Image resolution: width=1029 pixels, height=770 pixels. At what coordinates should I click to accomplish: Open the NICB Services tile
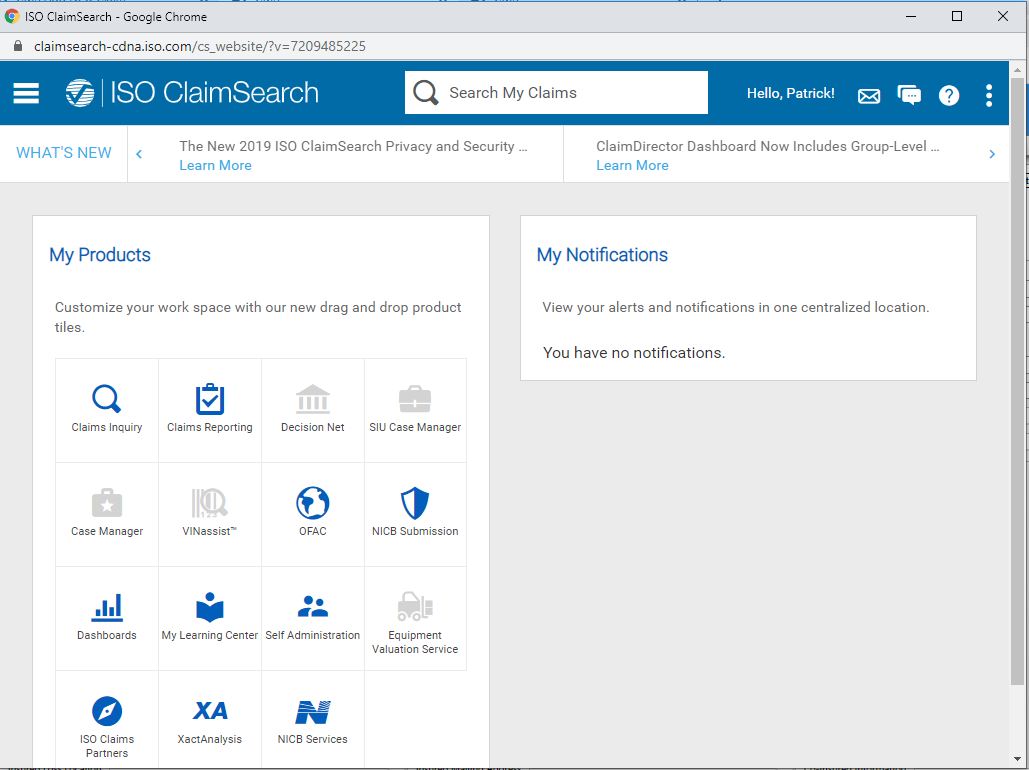(x=312, y=721)
